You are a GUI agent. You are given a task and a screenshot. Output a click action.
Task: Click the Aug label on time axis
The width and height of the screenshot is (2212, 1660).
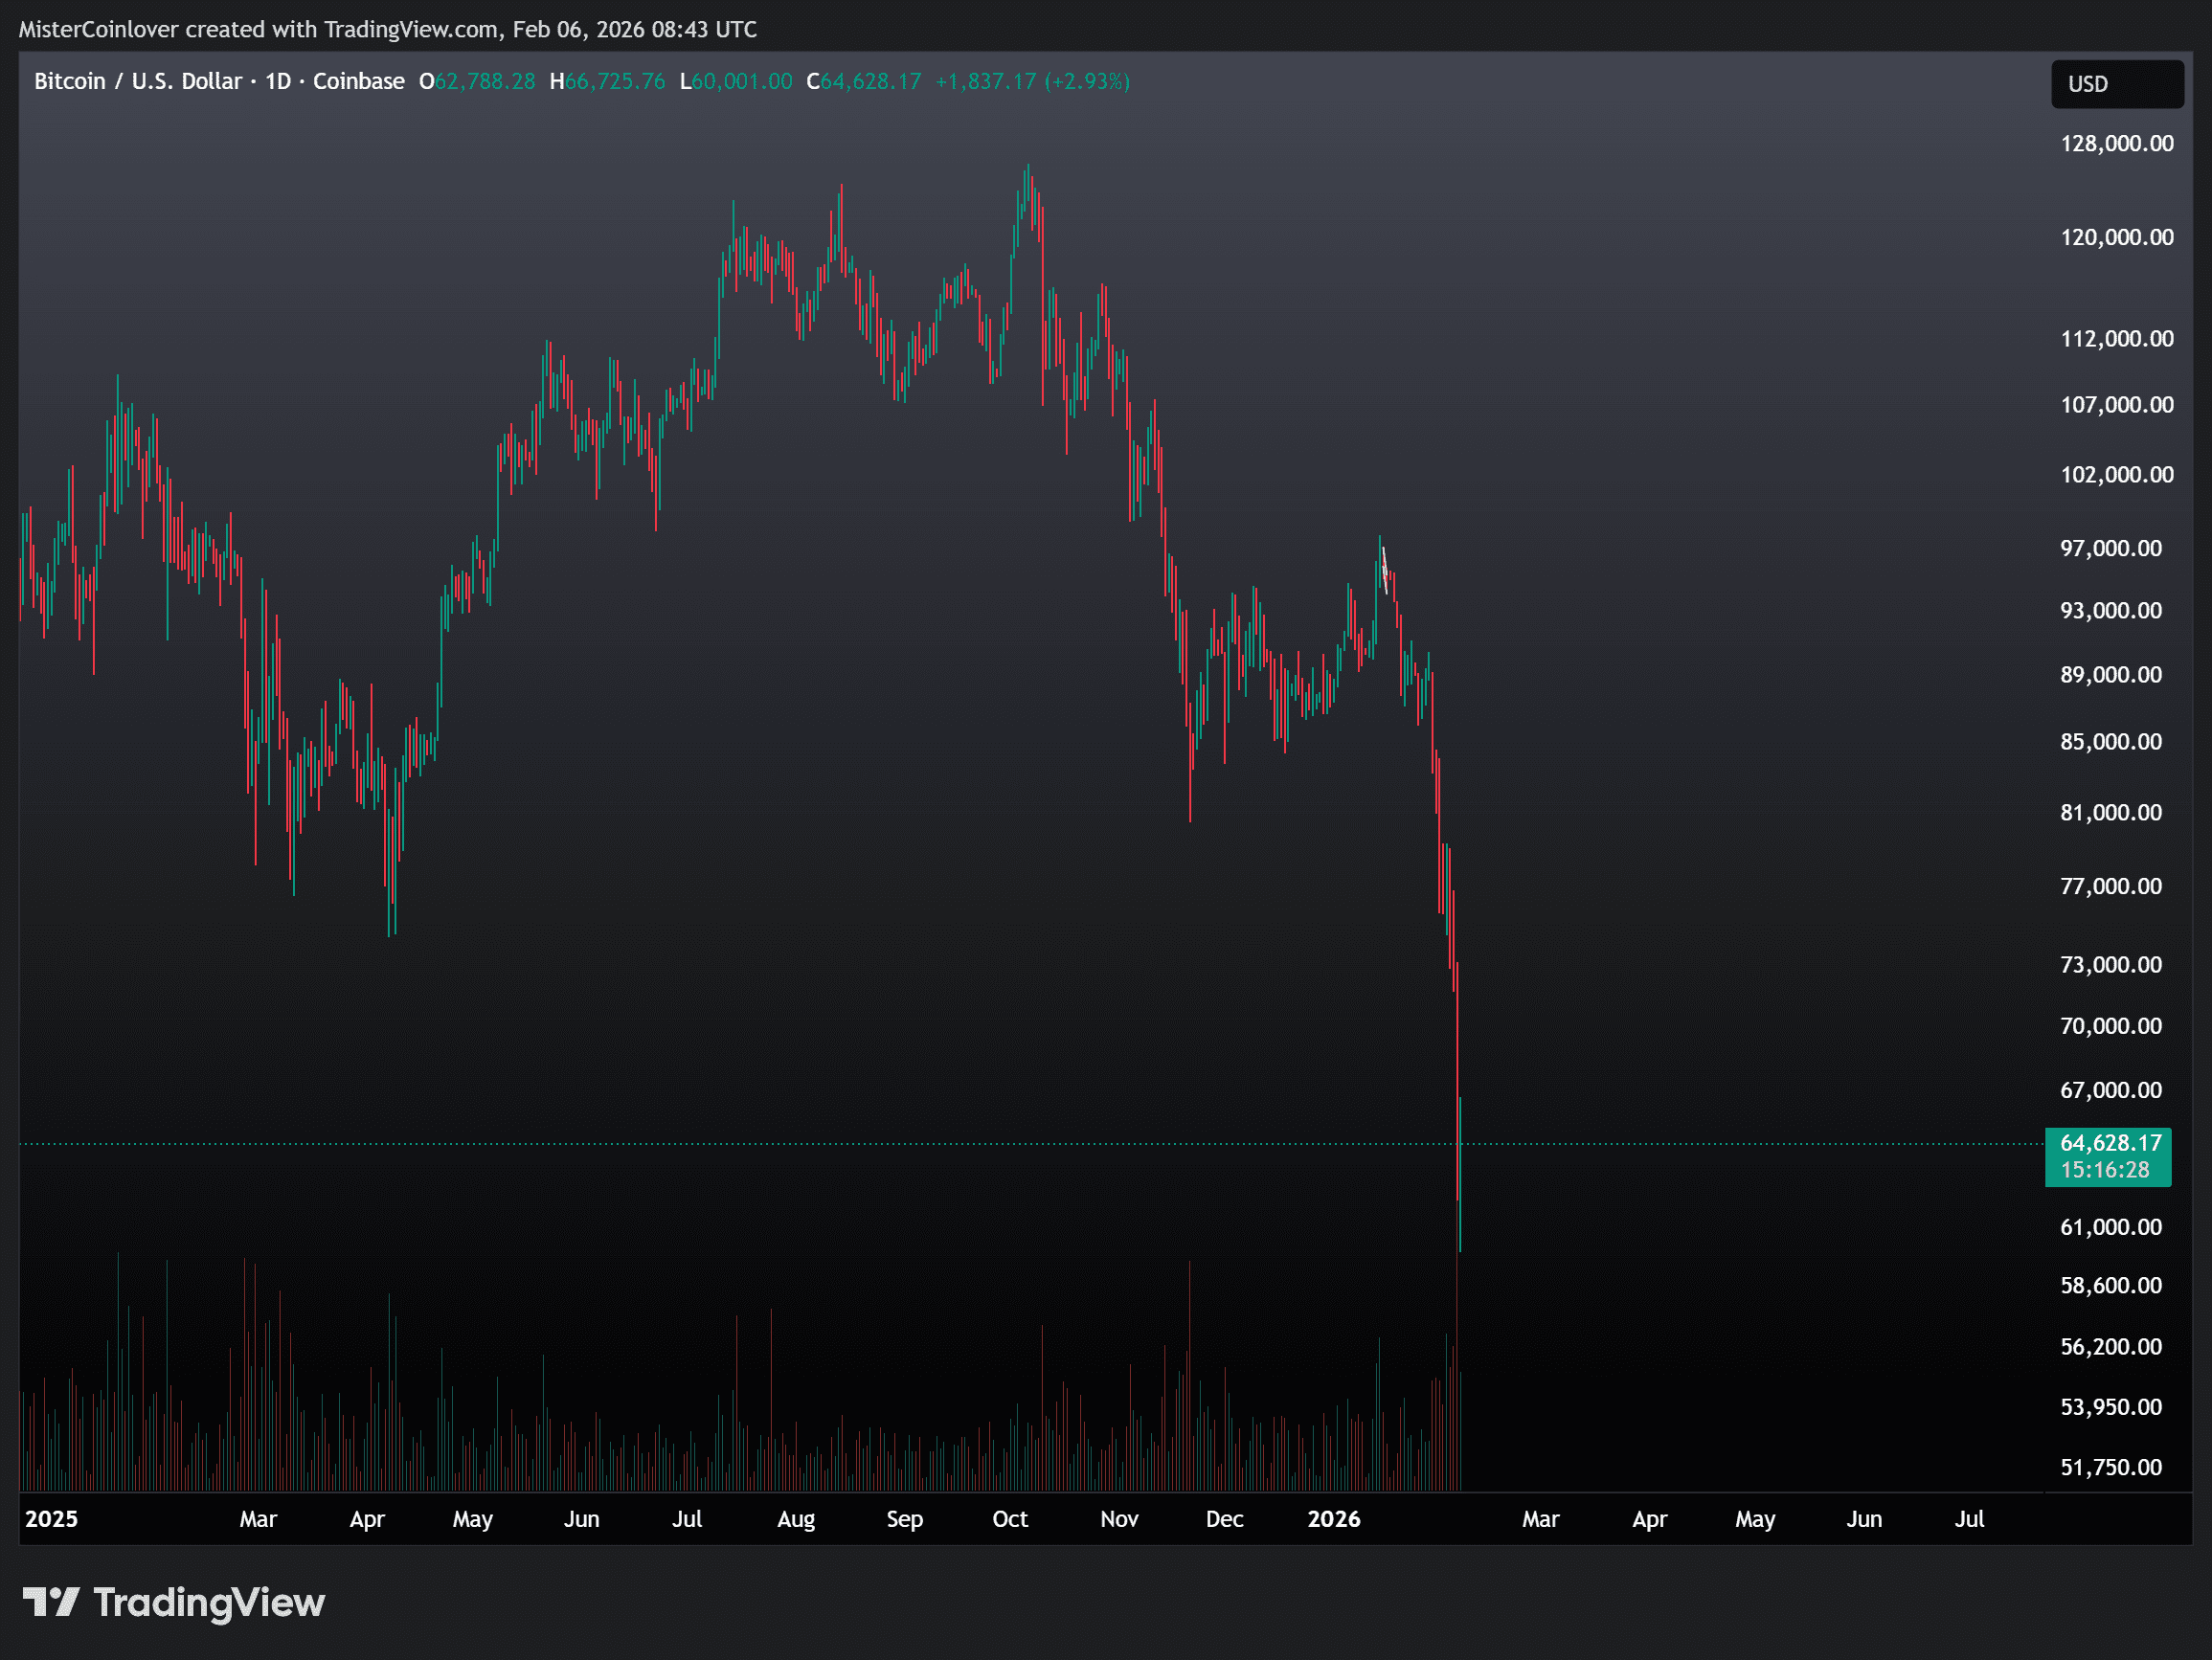pyautogui.click(x=795, y=1519)
